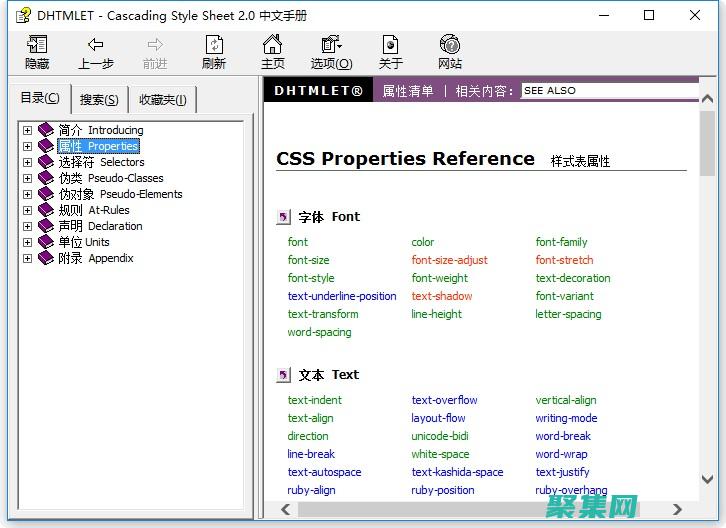The image size is (726, 528).
Task: Click the horizontal scrollbar left arrow
Action: pos(285,509)
